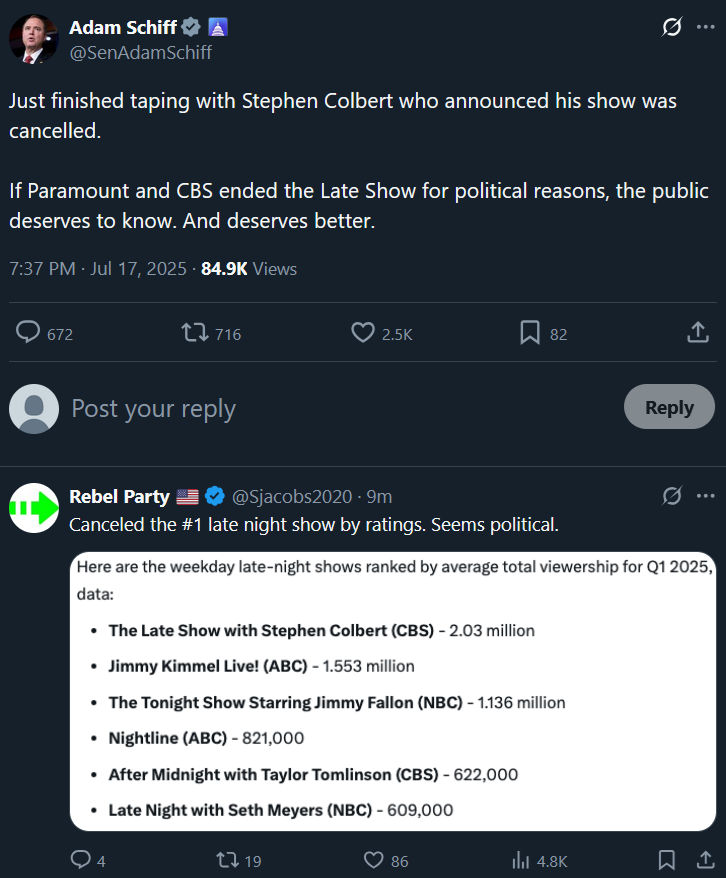
Task: Open Rebel Party's green arrow avatar
Action: (34, 508)
